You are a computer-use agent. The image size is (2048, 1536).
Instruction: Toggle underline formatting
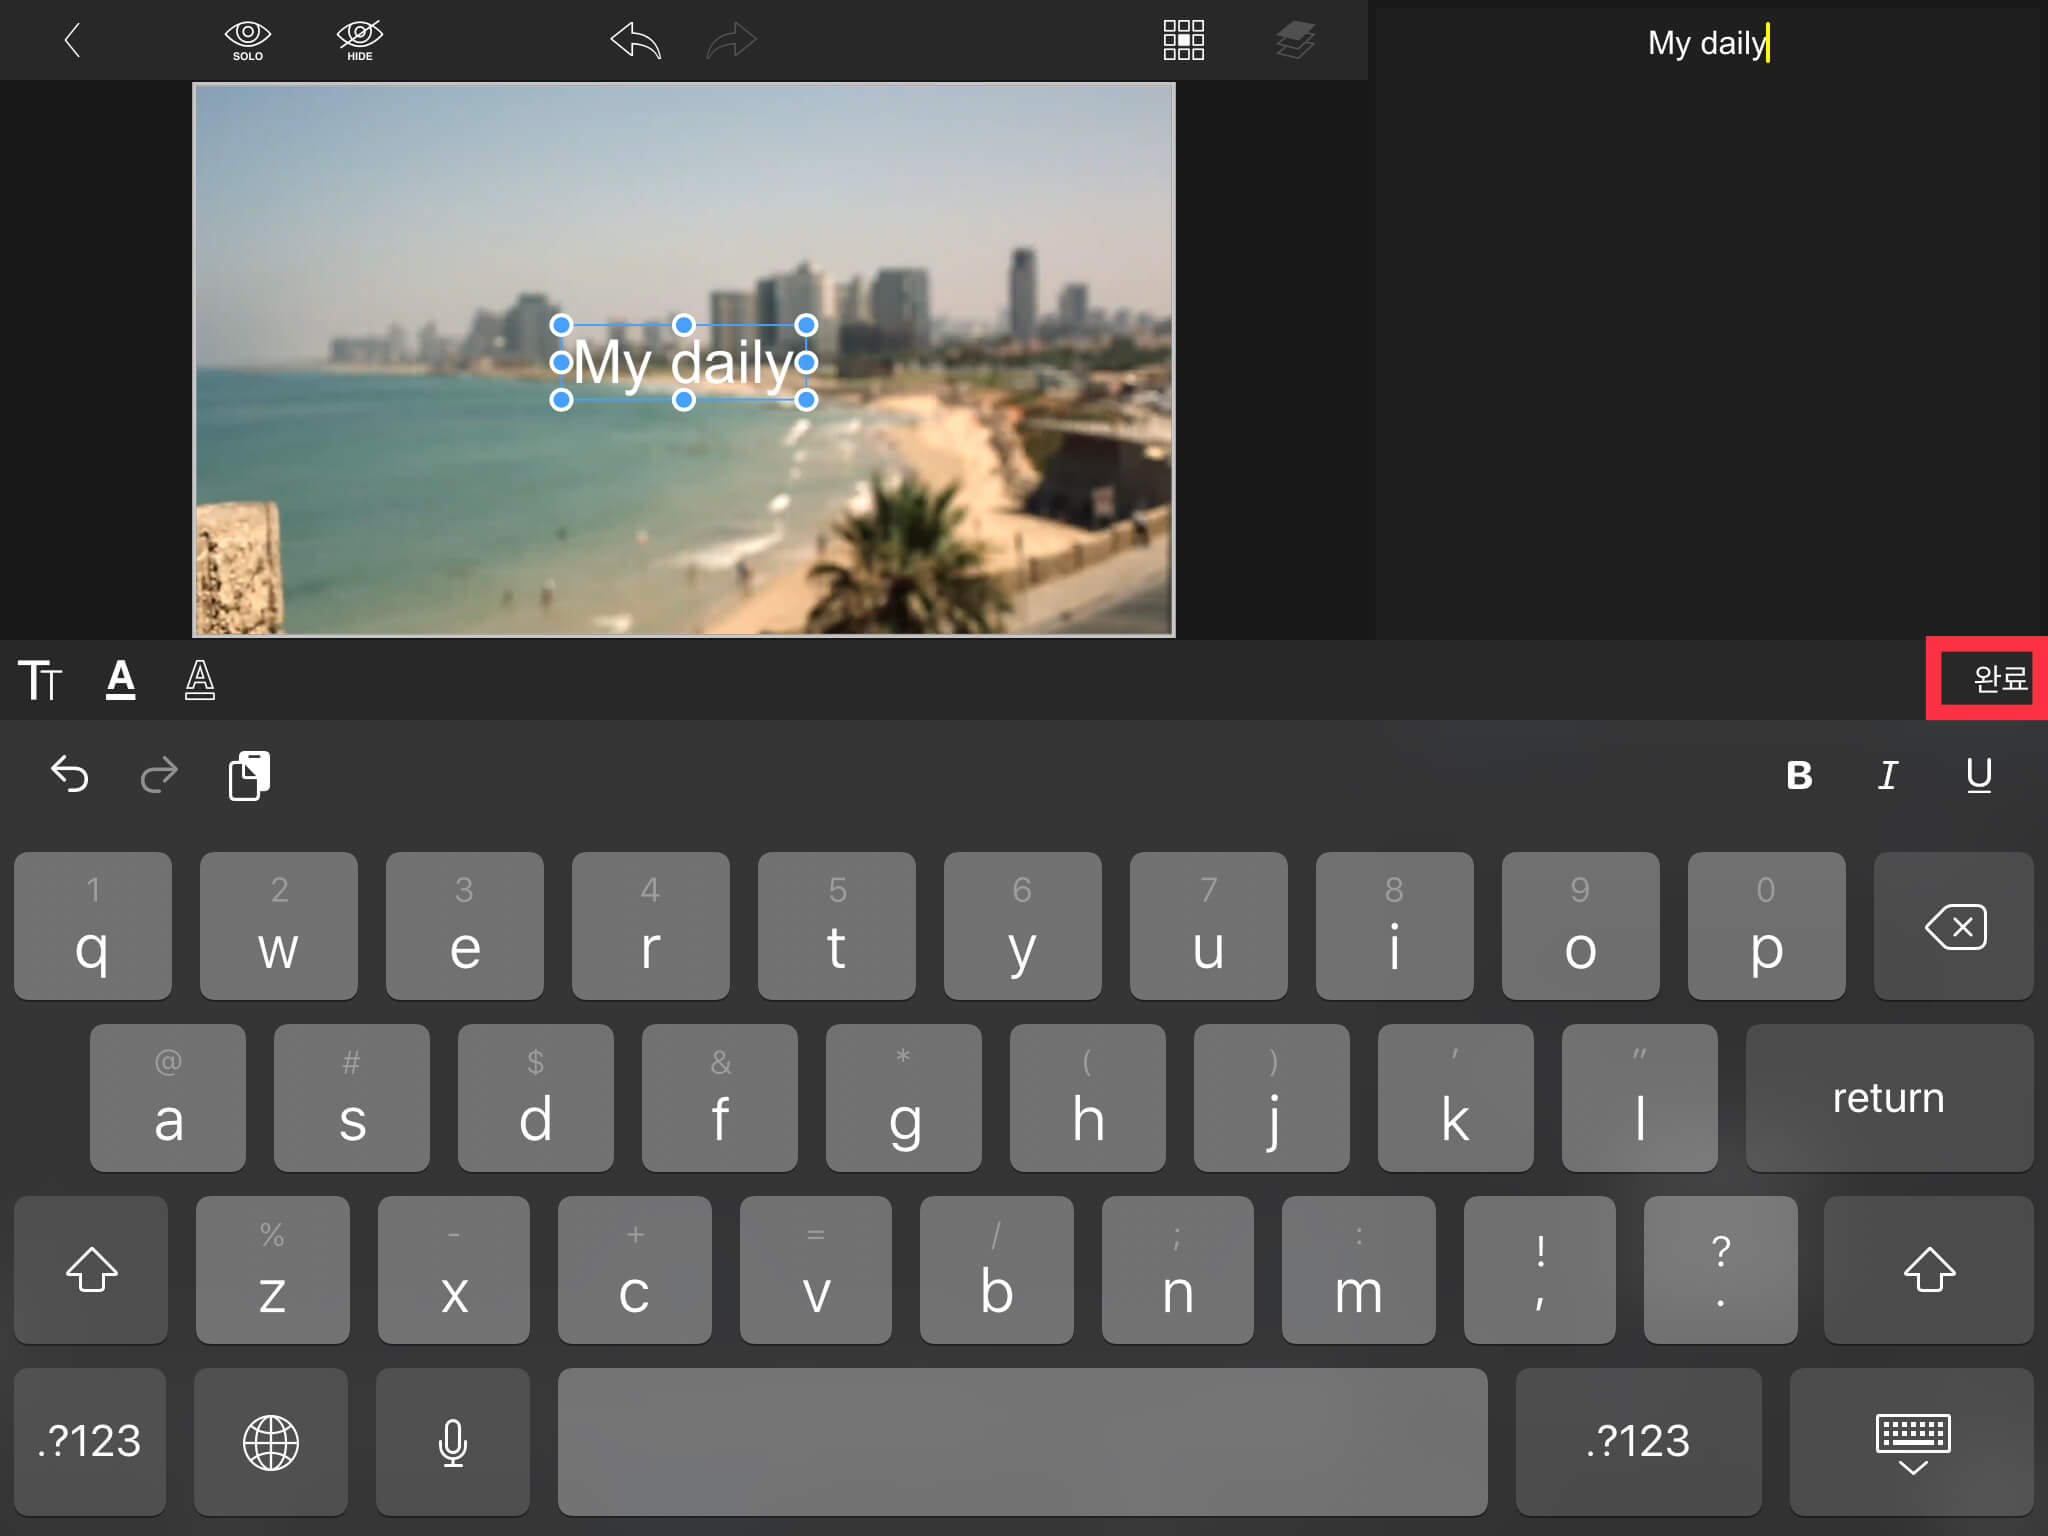tap(1979, 775)
